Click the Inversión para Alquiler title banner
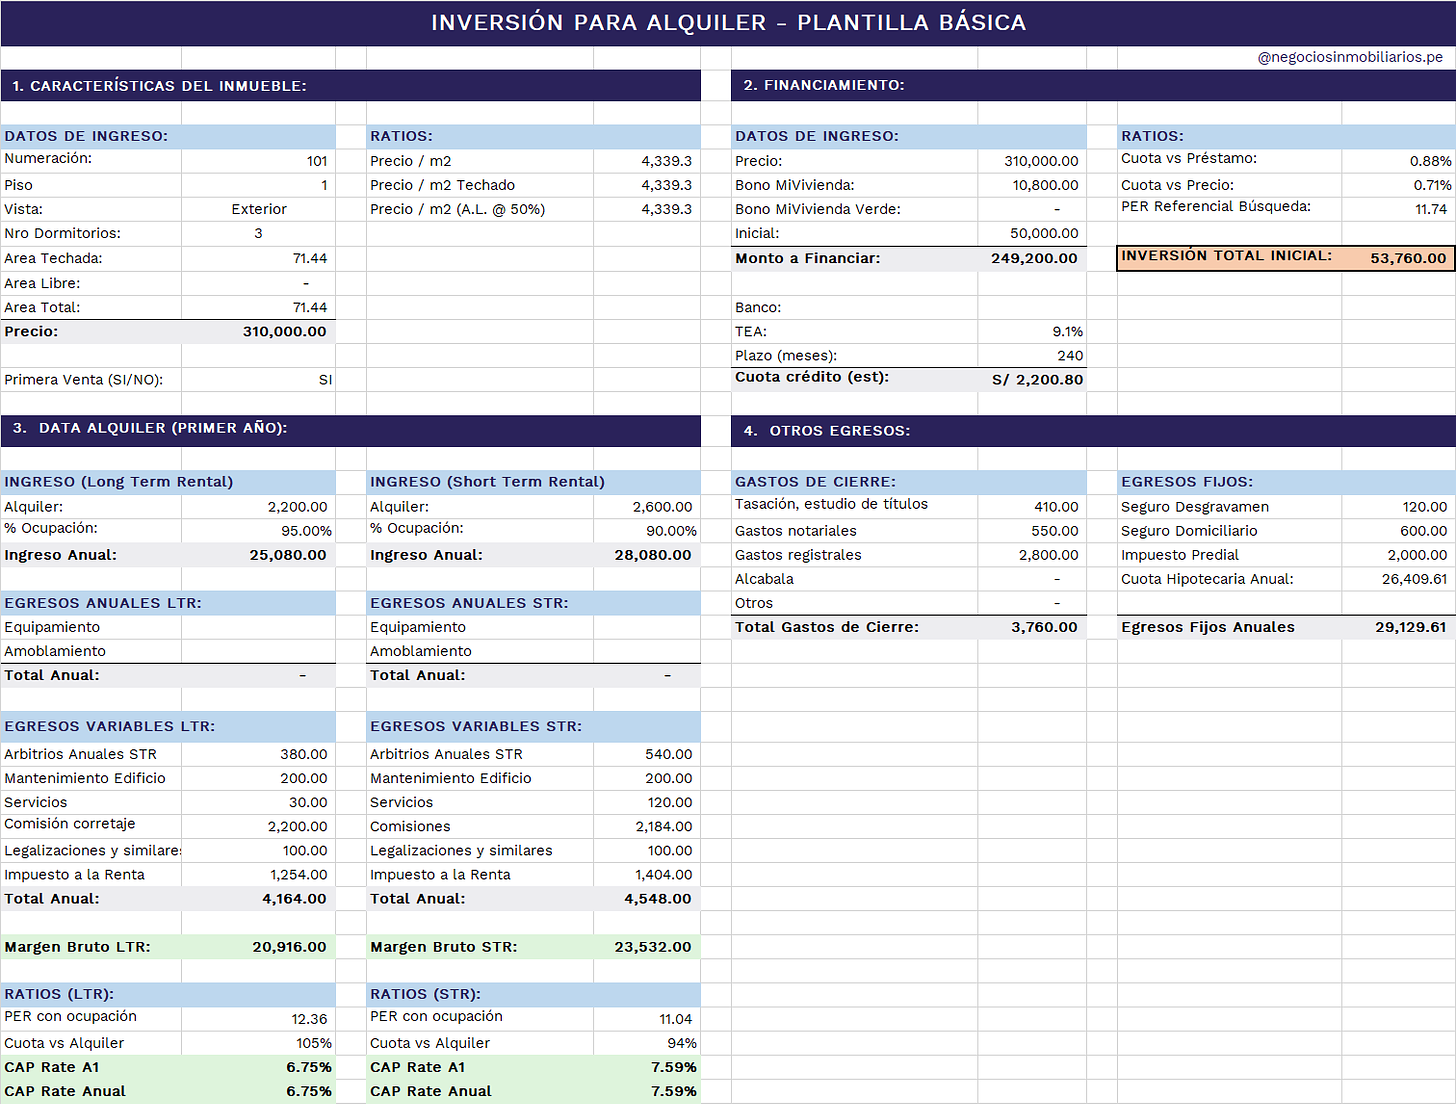The image size is (1456, 1104). 728,22
